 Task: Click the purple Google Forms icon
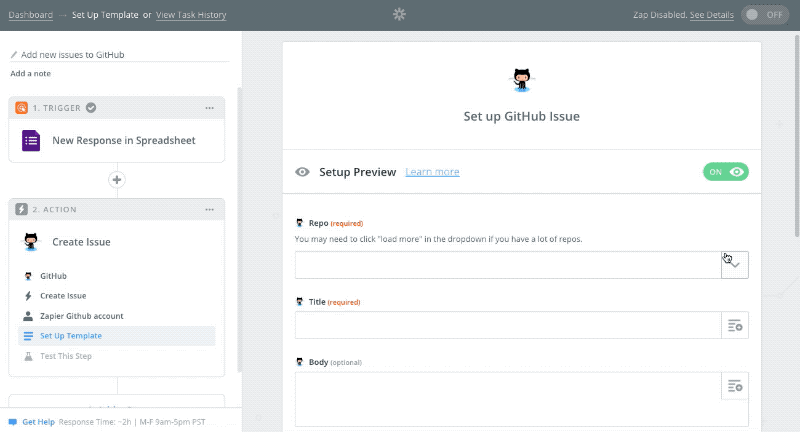point(31,140)
